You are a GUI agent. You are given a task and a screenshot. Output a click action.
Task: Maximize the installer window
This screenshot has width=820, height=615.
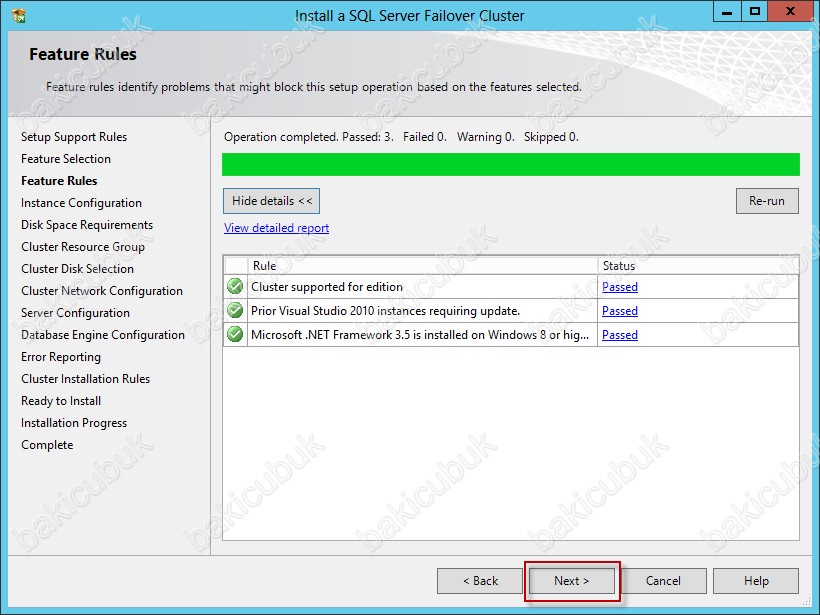pos(755,12)
